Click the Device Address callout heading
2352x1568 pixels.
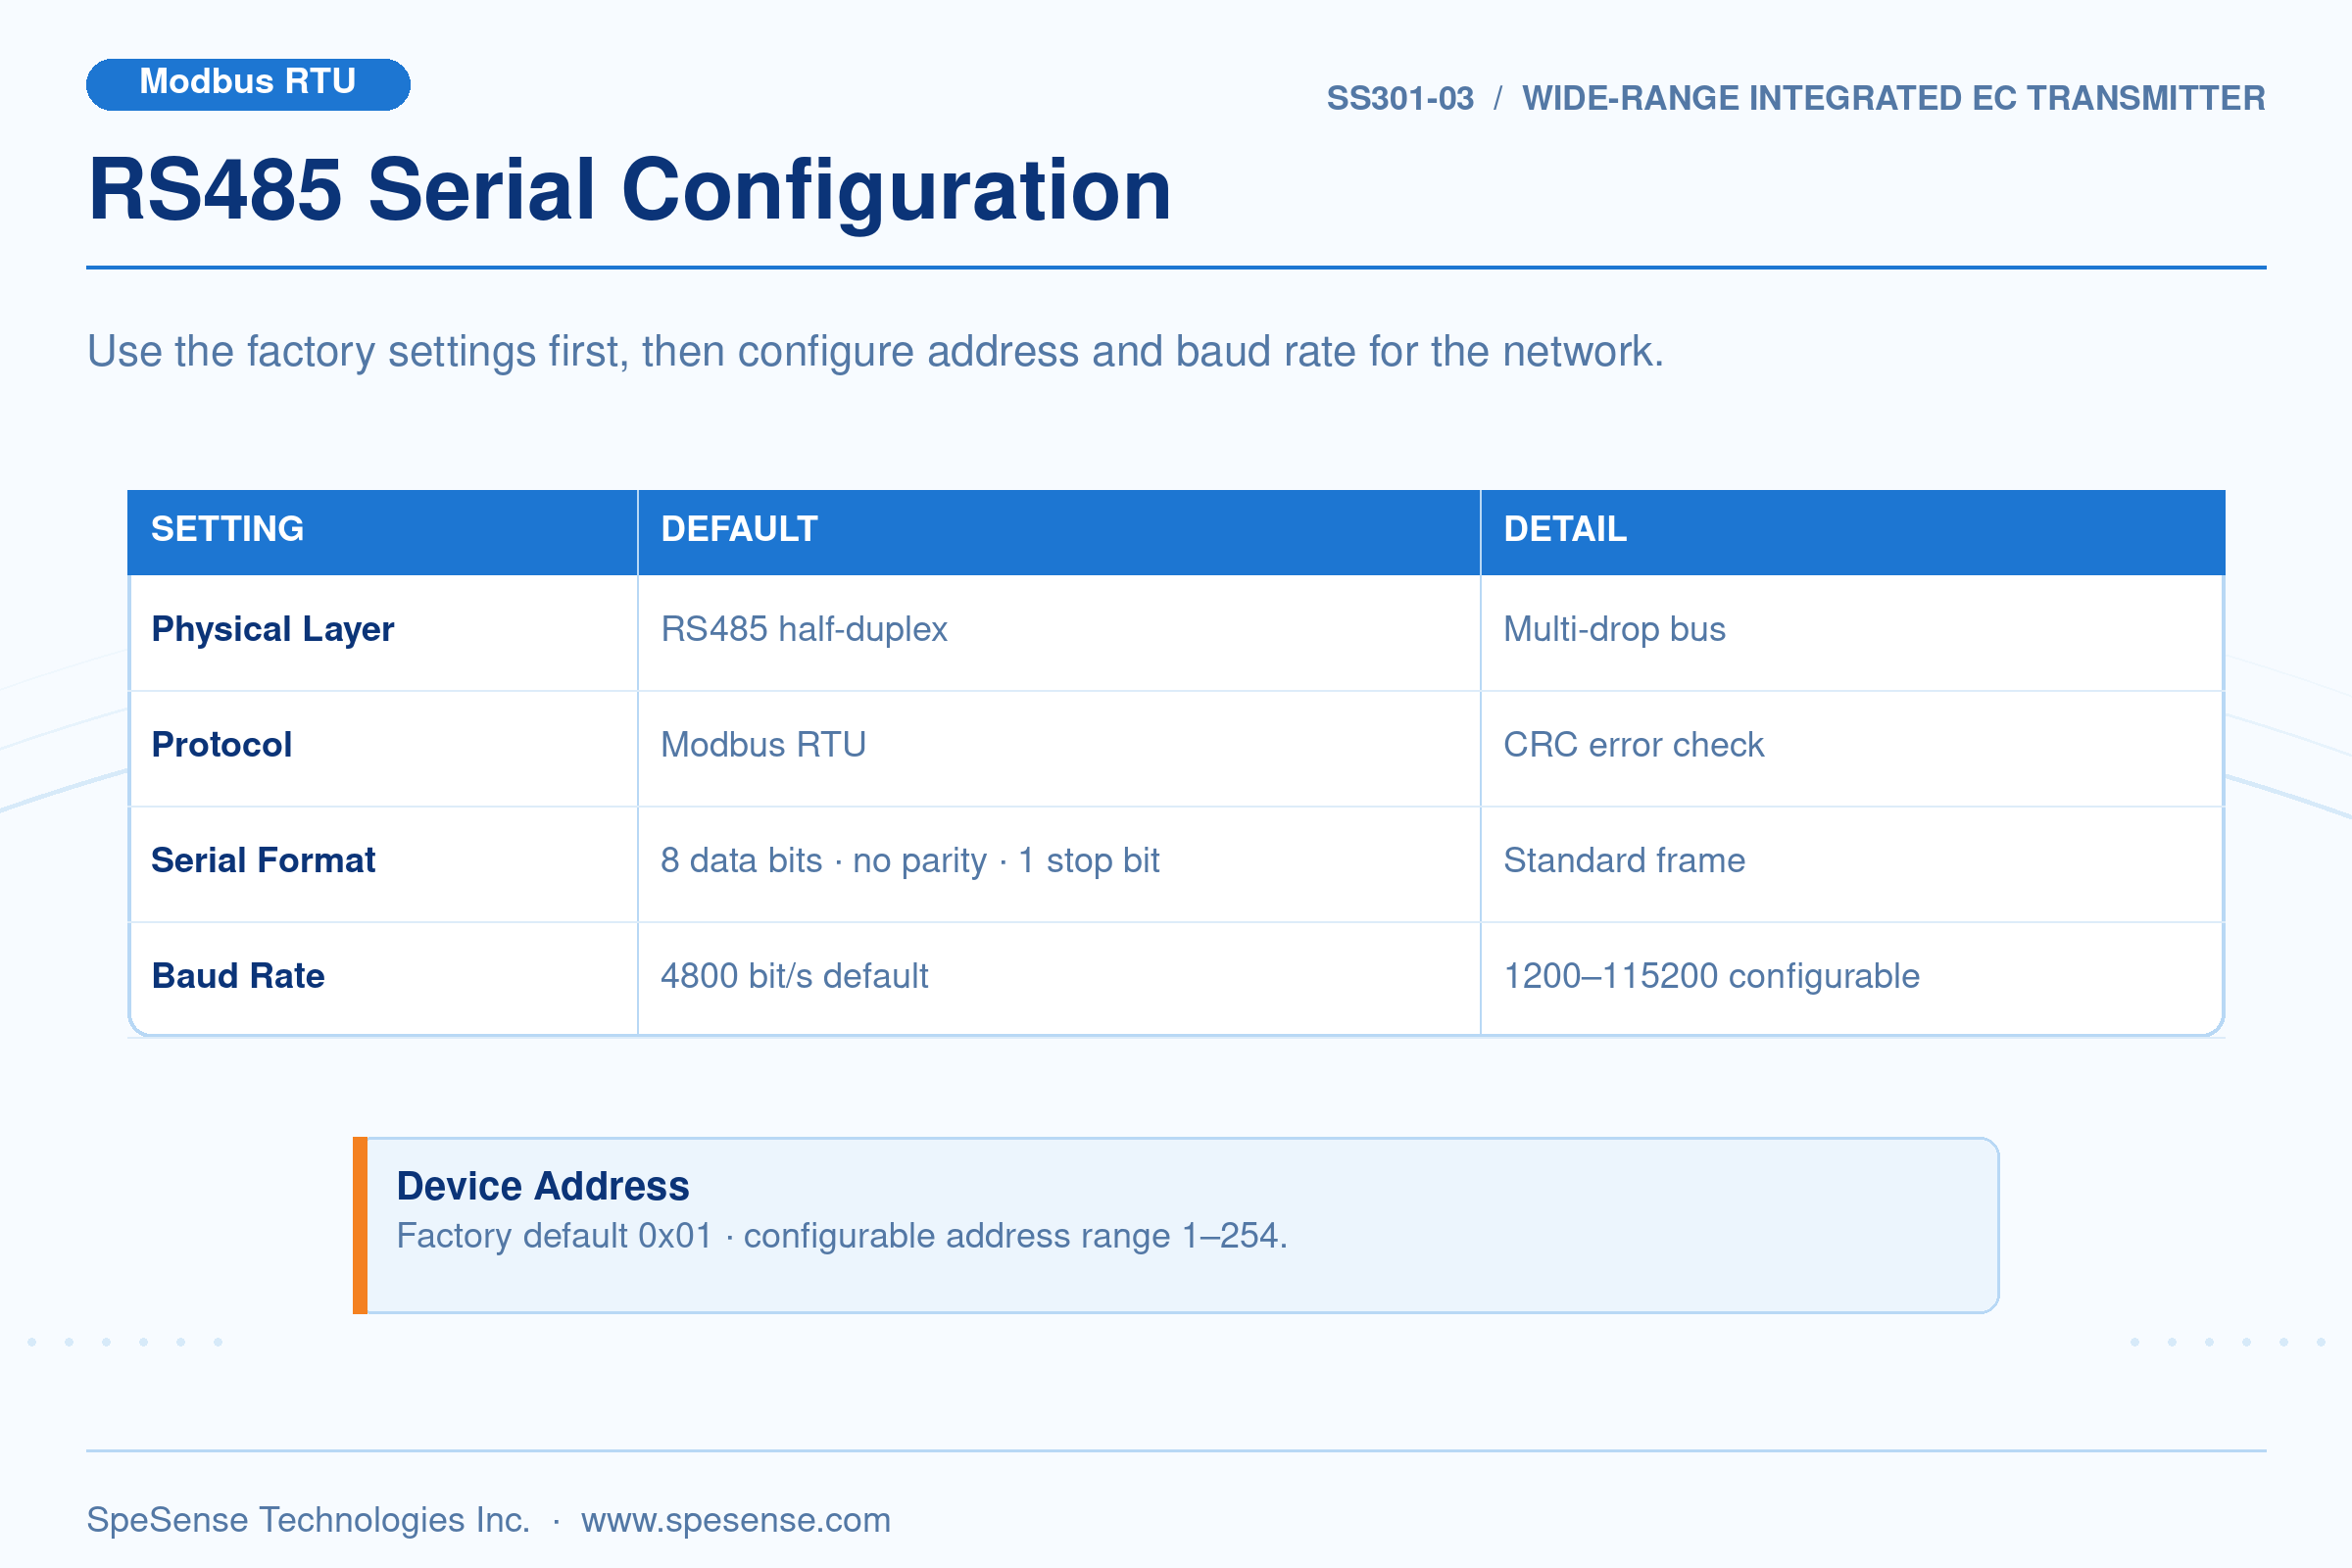[543, 1186]
